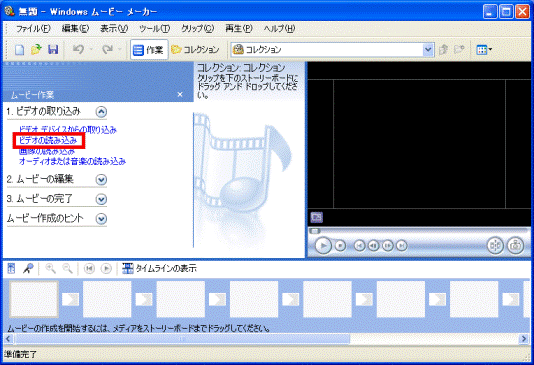Toggle the 作業 tasks pane button
The height and width of the screenshot is (365, 534).
149,50
